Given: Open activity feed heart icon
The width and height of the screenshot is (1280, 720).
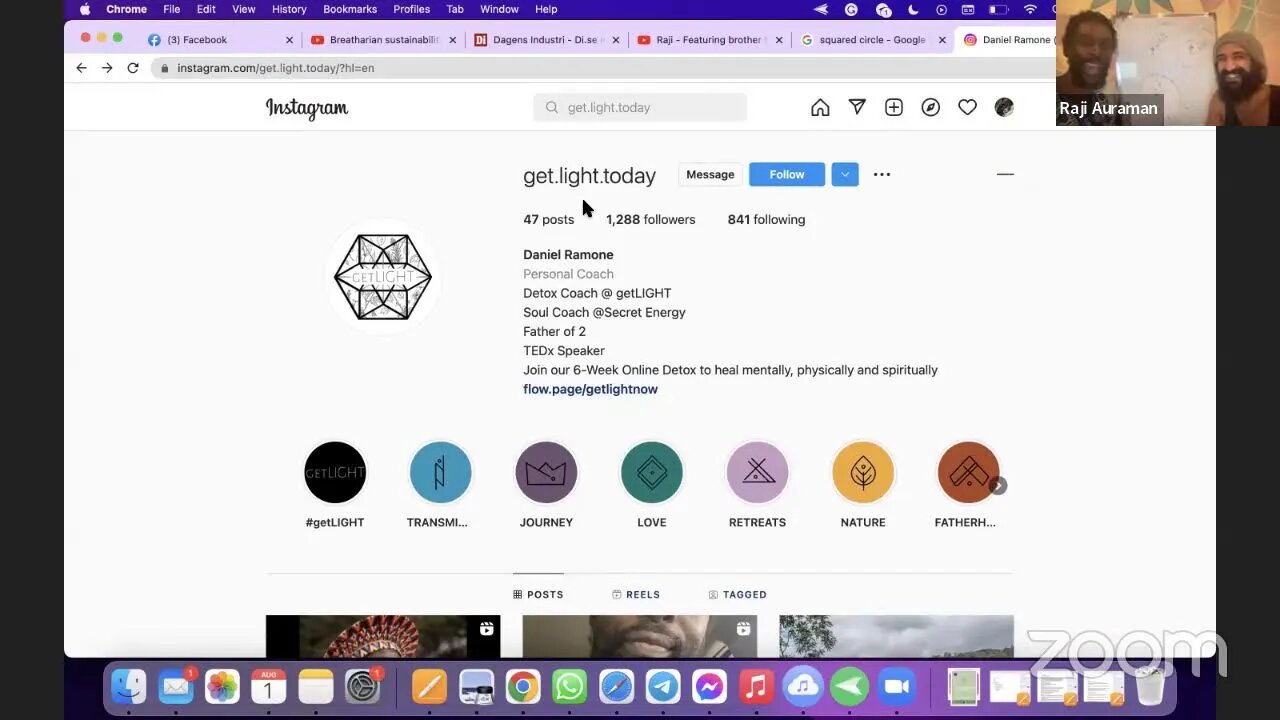Looking at the screenshot, I should [967, 107].
